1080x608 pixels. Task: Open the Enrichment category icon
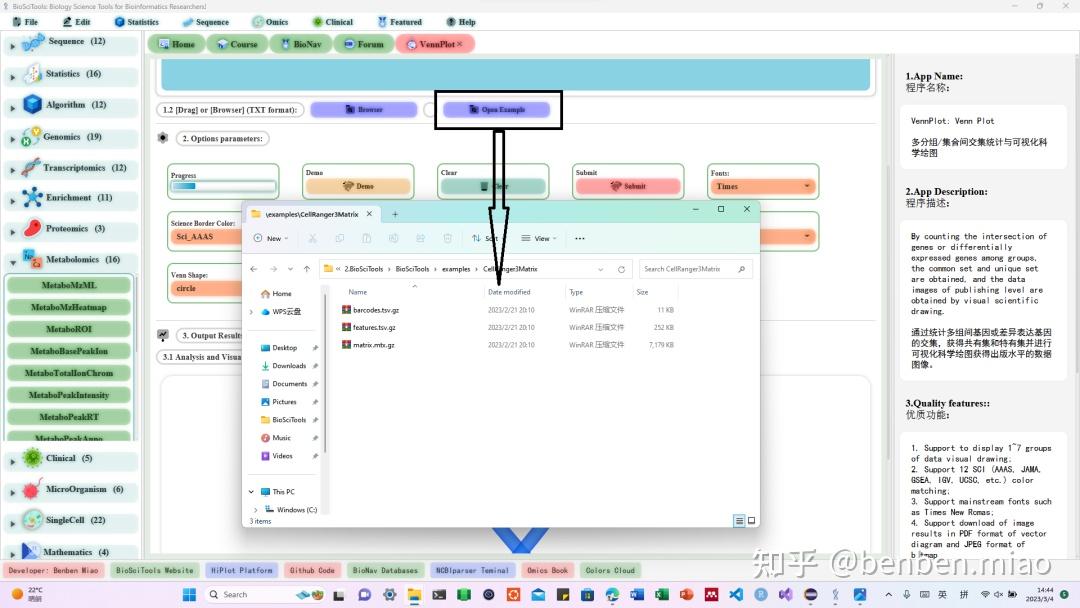(30, 197)
